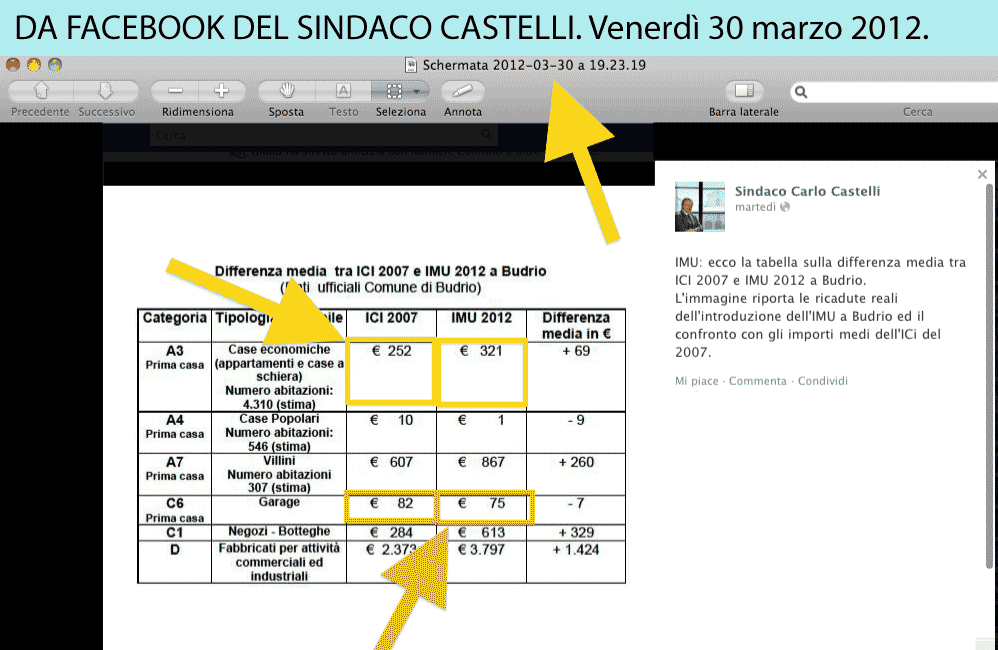
Task: Click the Villini cell
Action: 279,474
